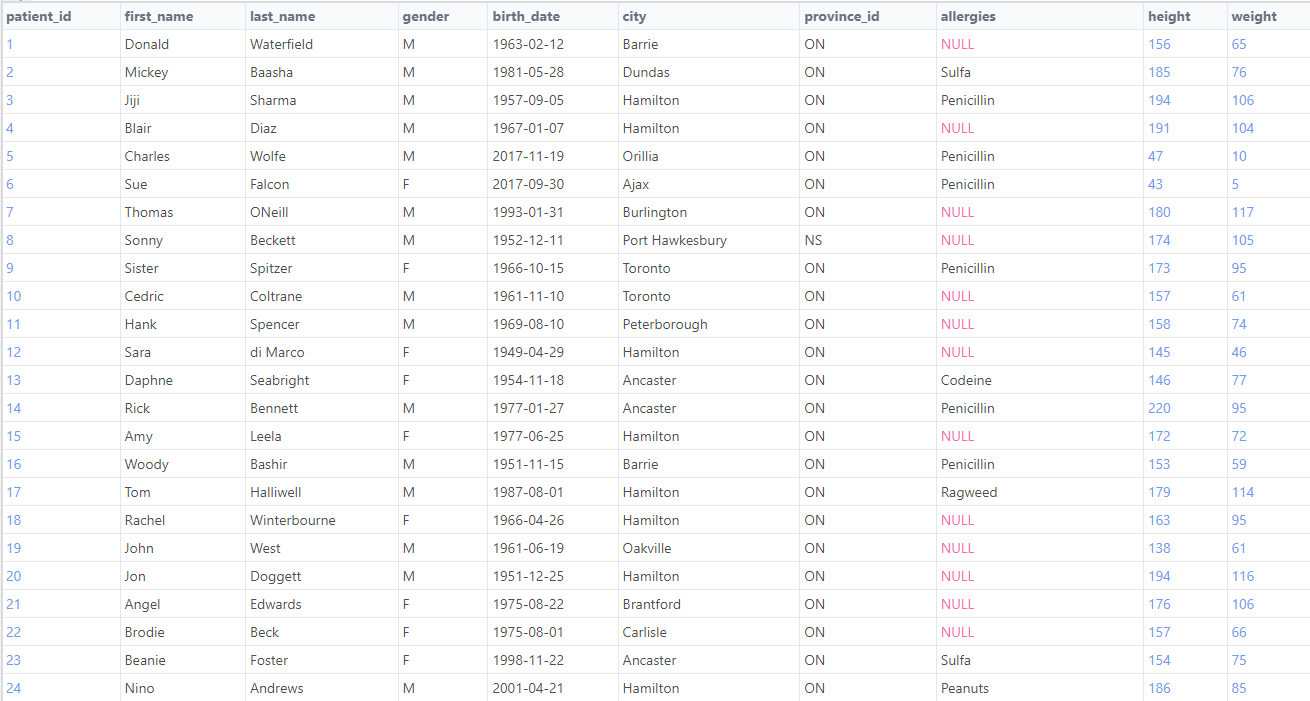
Task: Click the patient_id column header
Action: [39, 16]
